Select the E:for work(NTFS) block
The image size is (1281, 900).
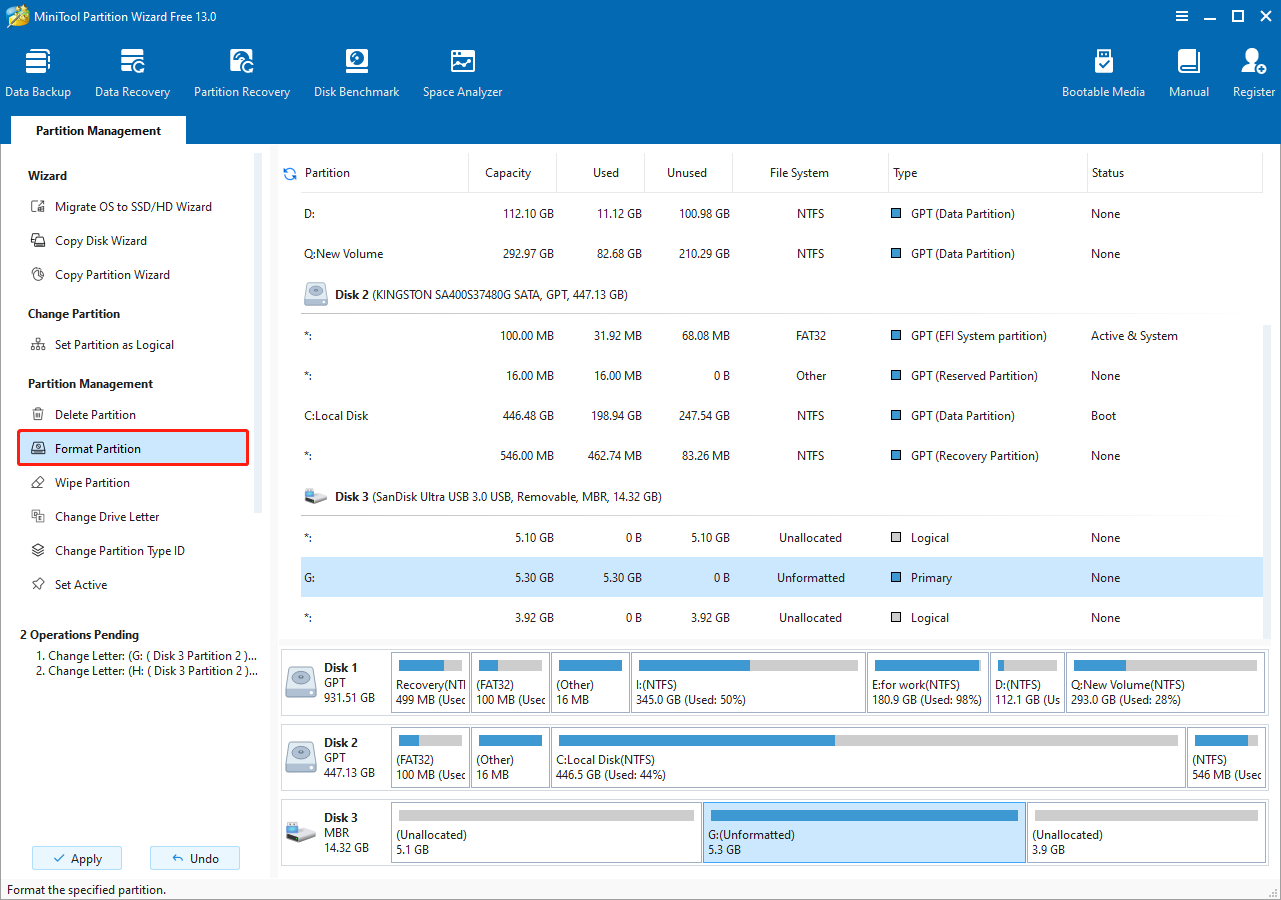pyautogui.click(x=927, y=682)
